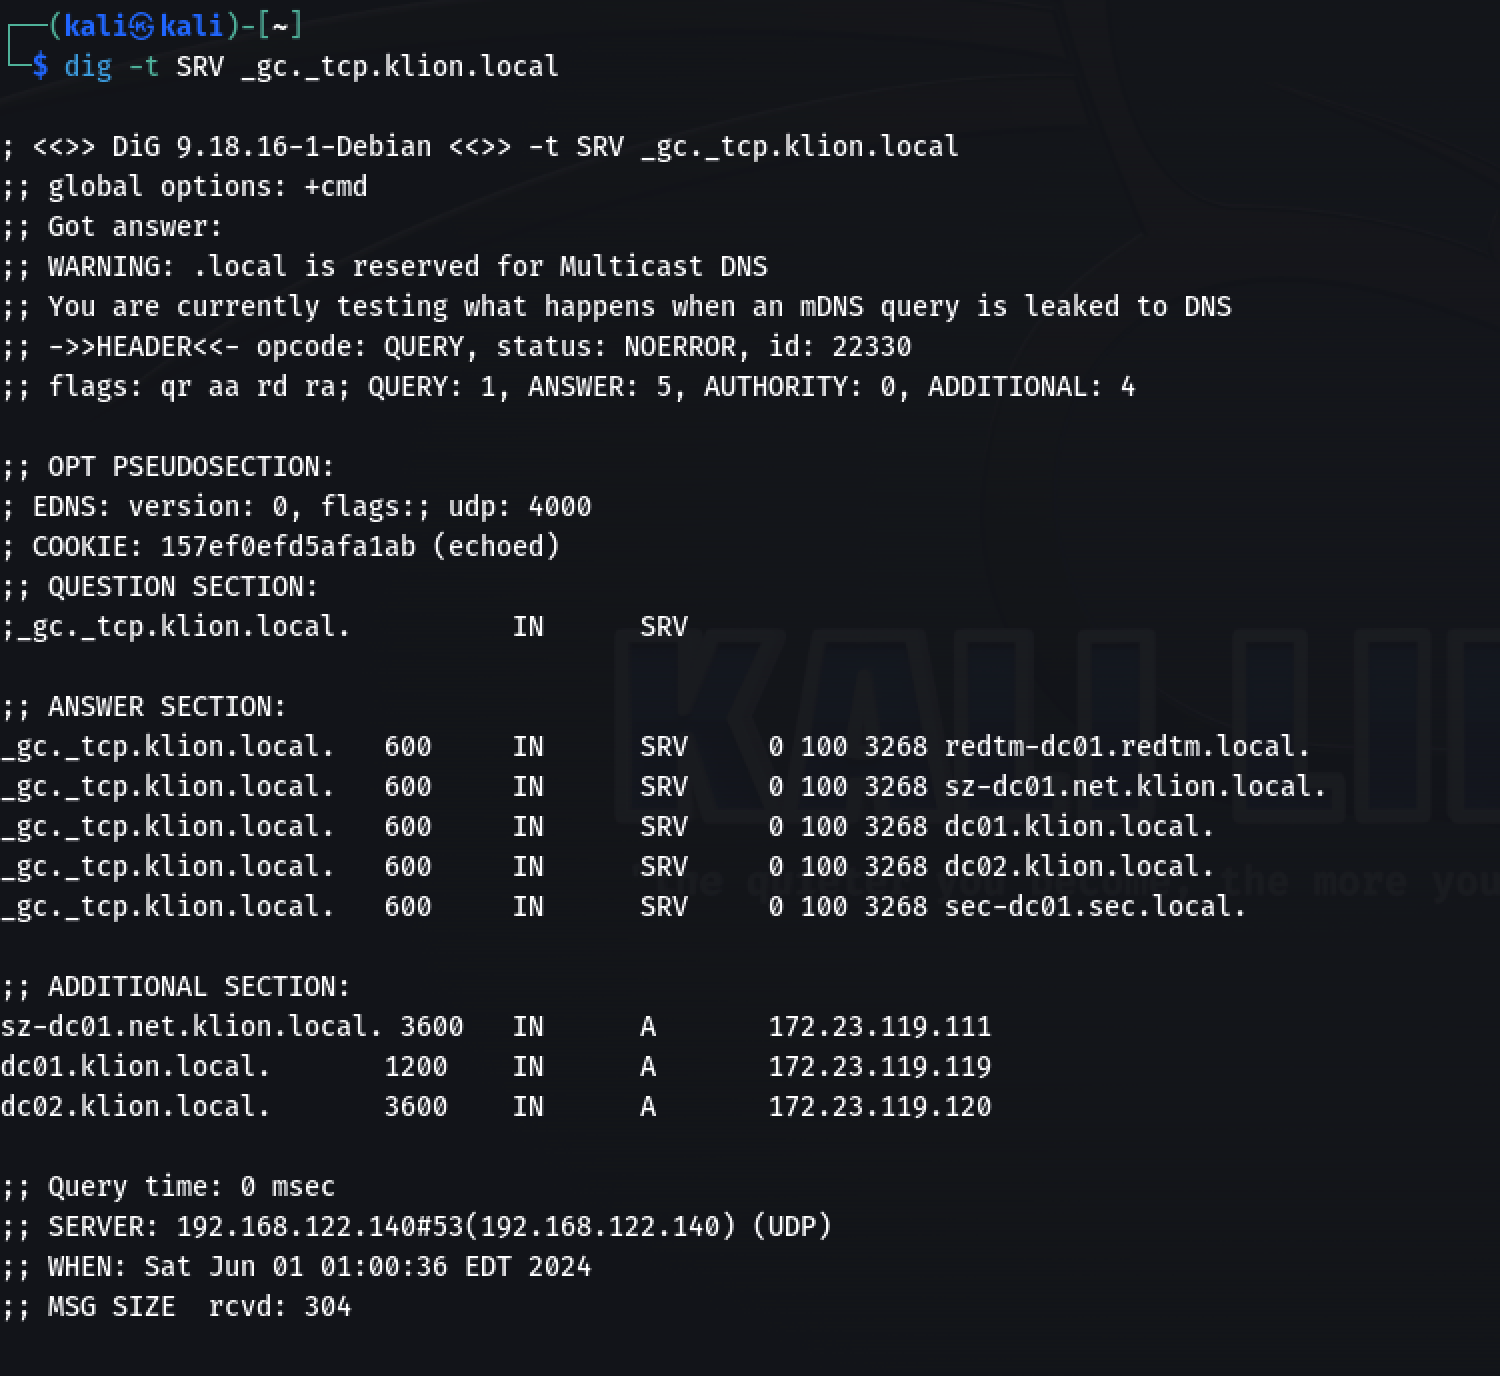
Task: Click the 1200 TTL value
Action: tap(415, 1067)
